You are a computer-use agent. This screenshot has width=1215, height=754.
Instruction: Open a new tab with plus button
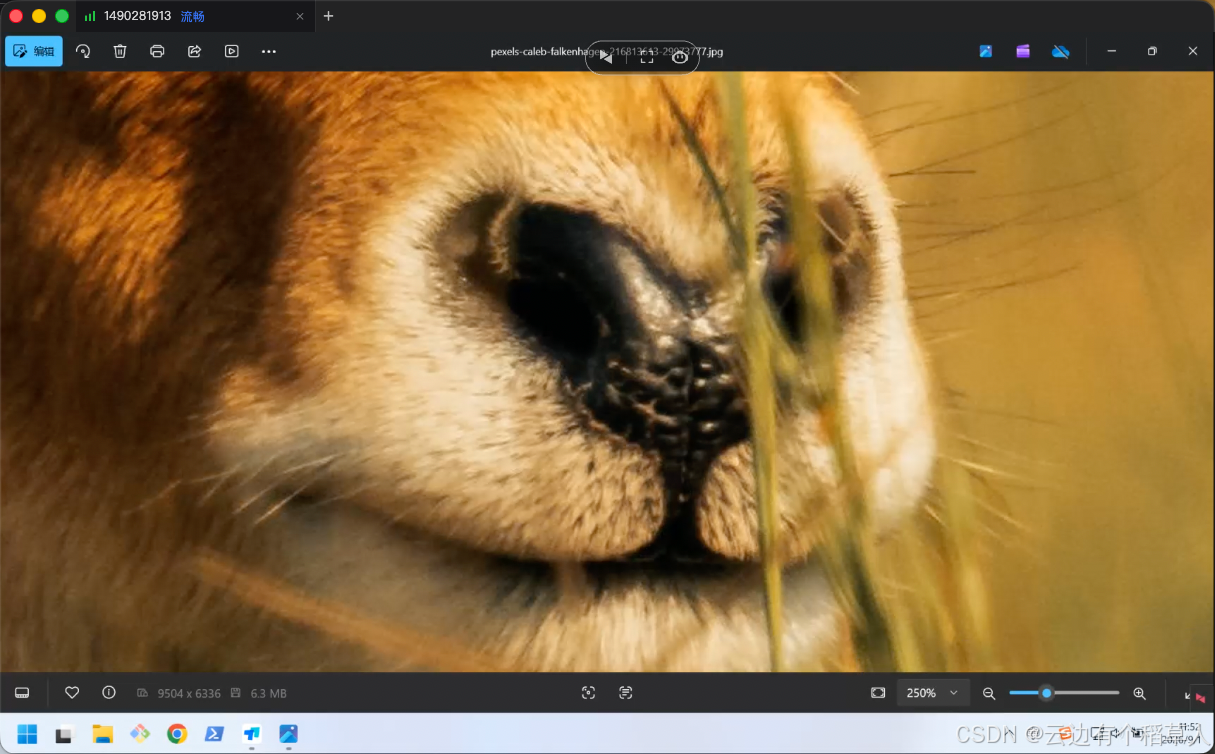pyautogui.click(x=328, y=16)
